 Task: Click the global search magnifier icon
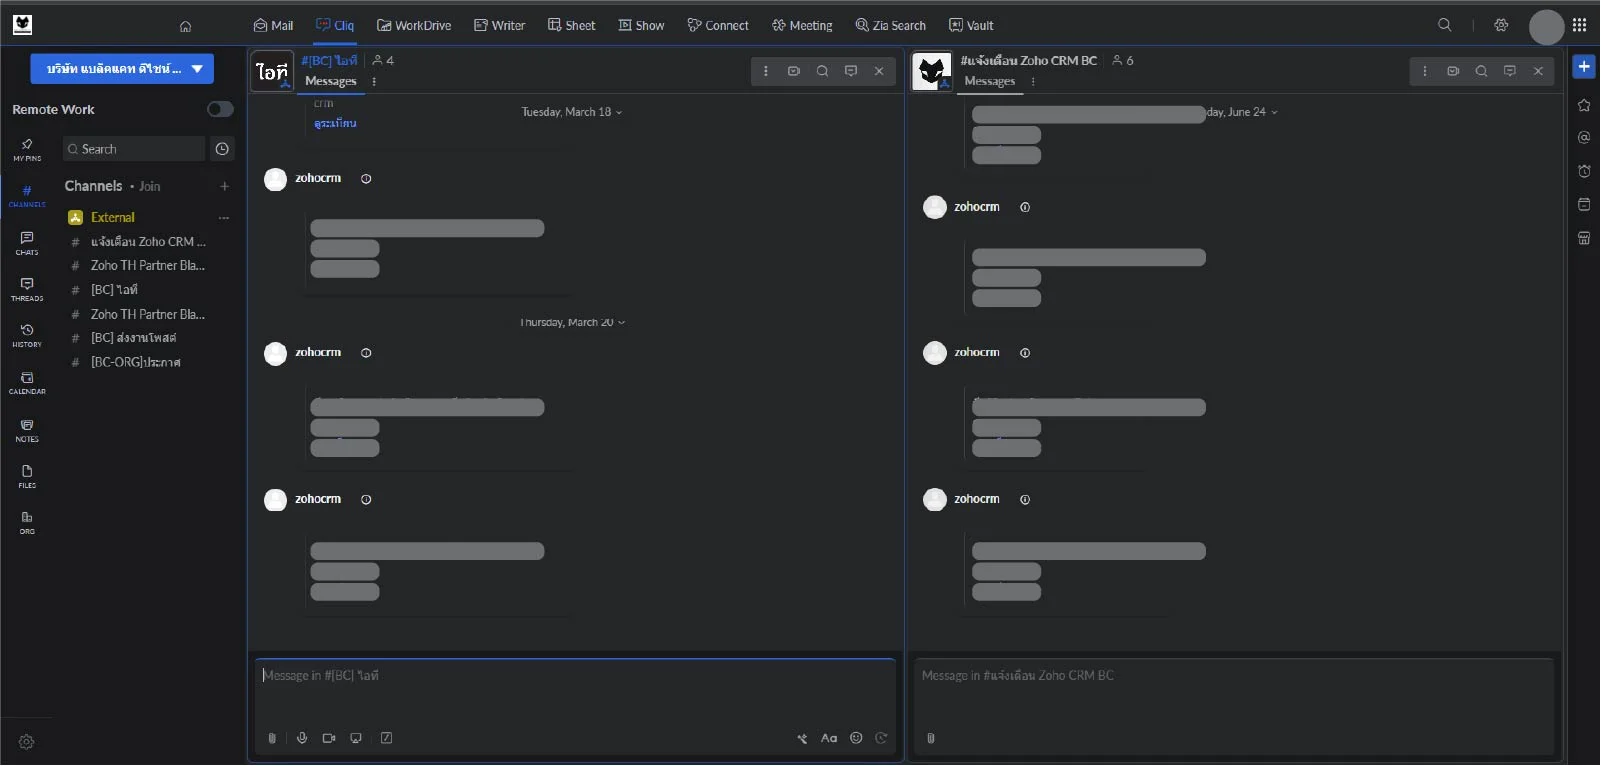(1445, 25)
